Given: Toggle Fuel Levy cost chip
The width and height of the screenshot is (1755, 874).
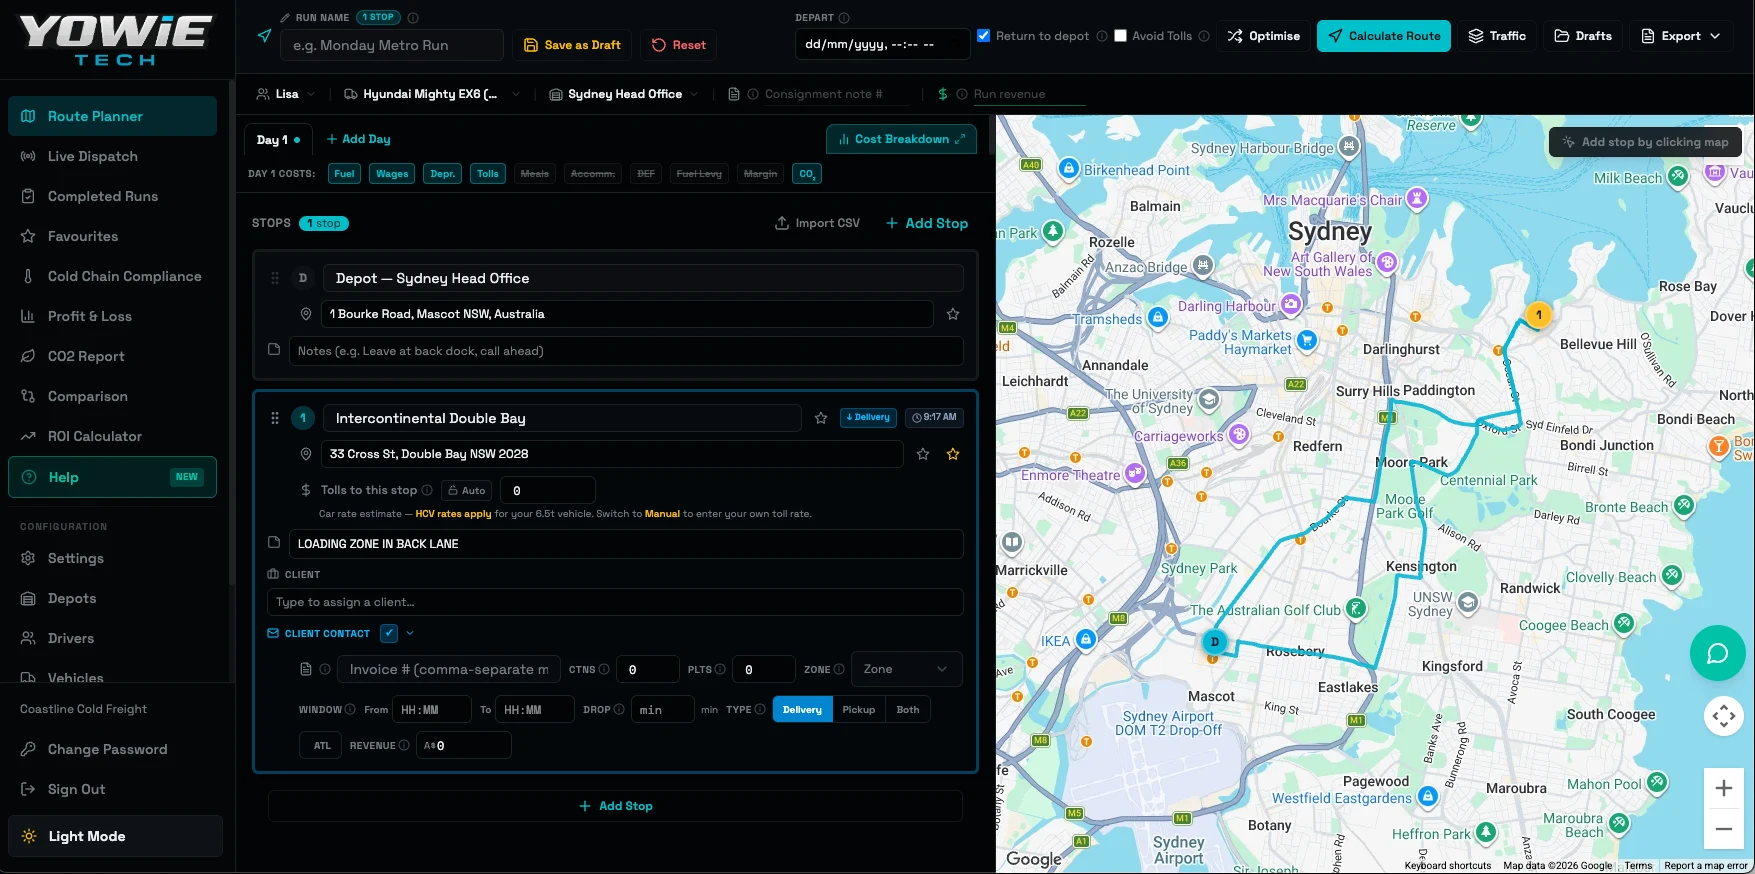Looking at the screenshot, I should tap(699, 174).
